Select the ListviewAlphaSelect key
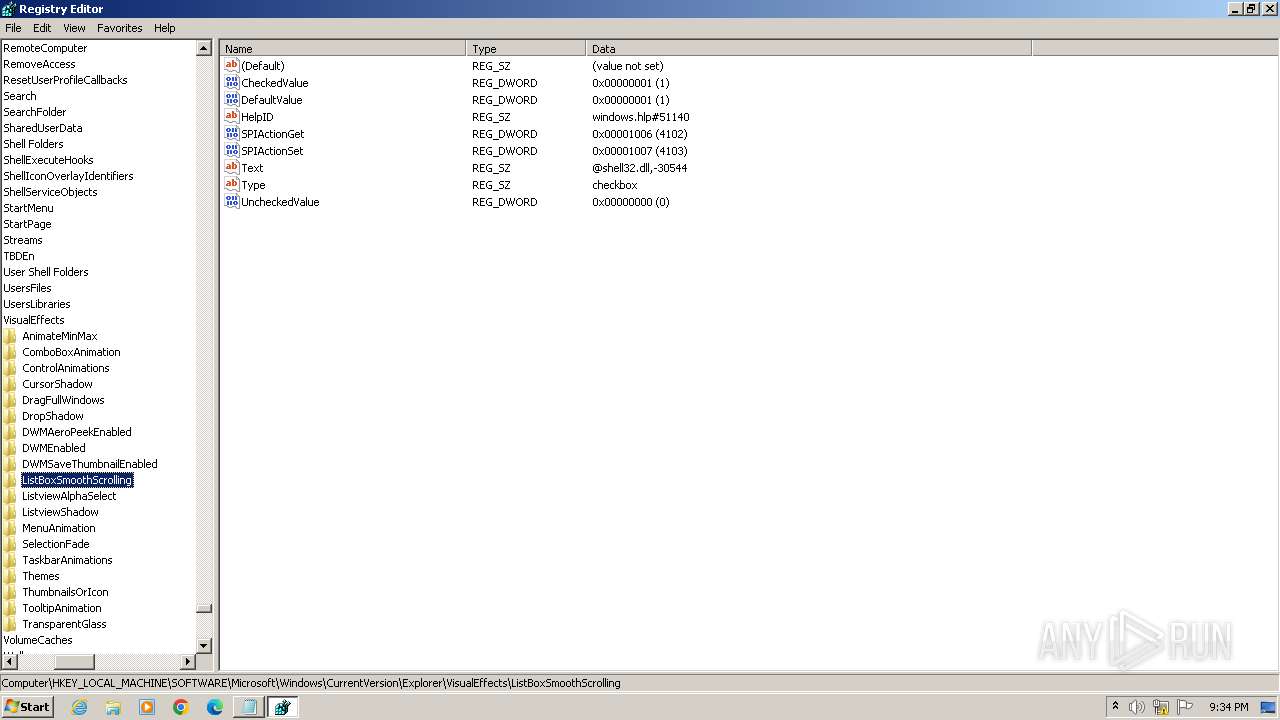Viewport: 1280px width, 720px height. click(x=69, y=496)
